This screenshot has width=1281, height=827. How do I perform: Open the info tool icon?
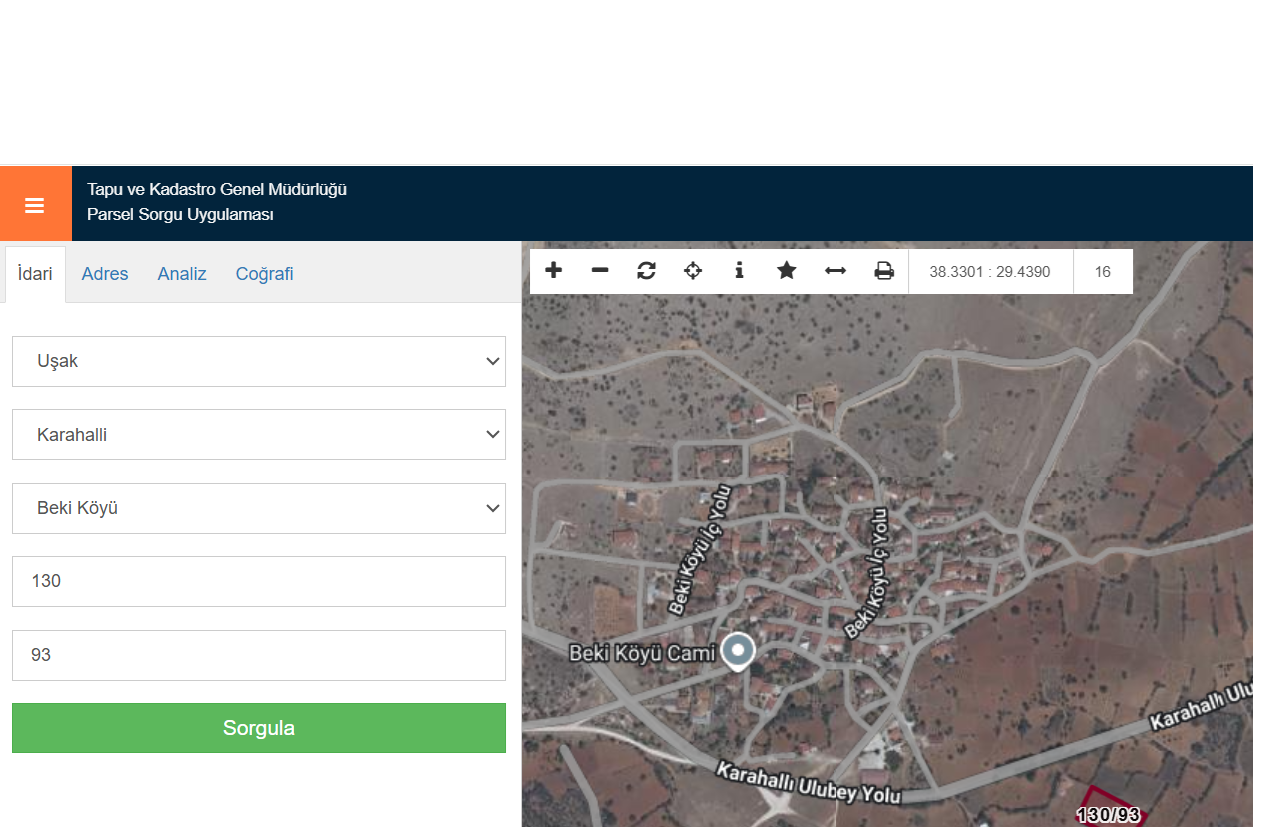pyautogui.click(x=739, y=271)
